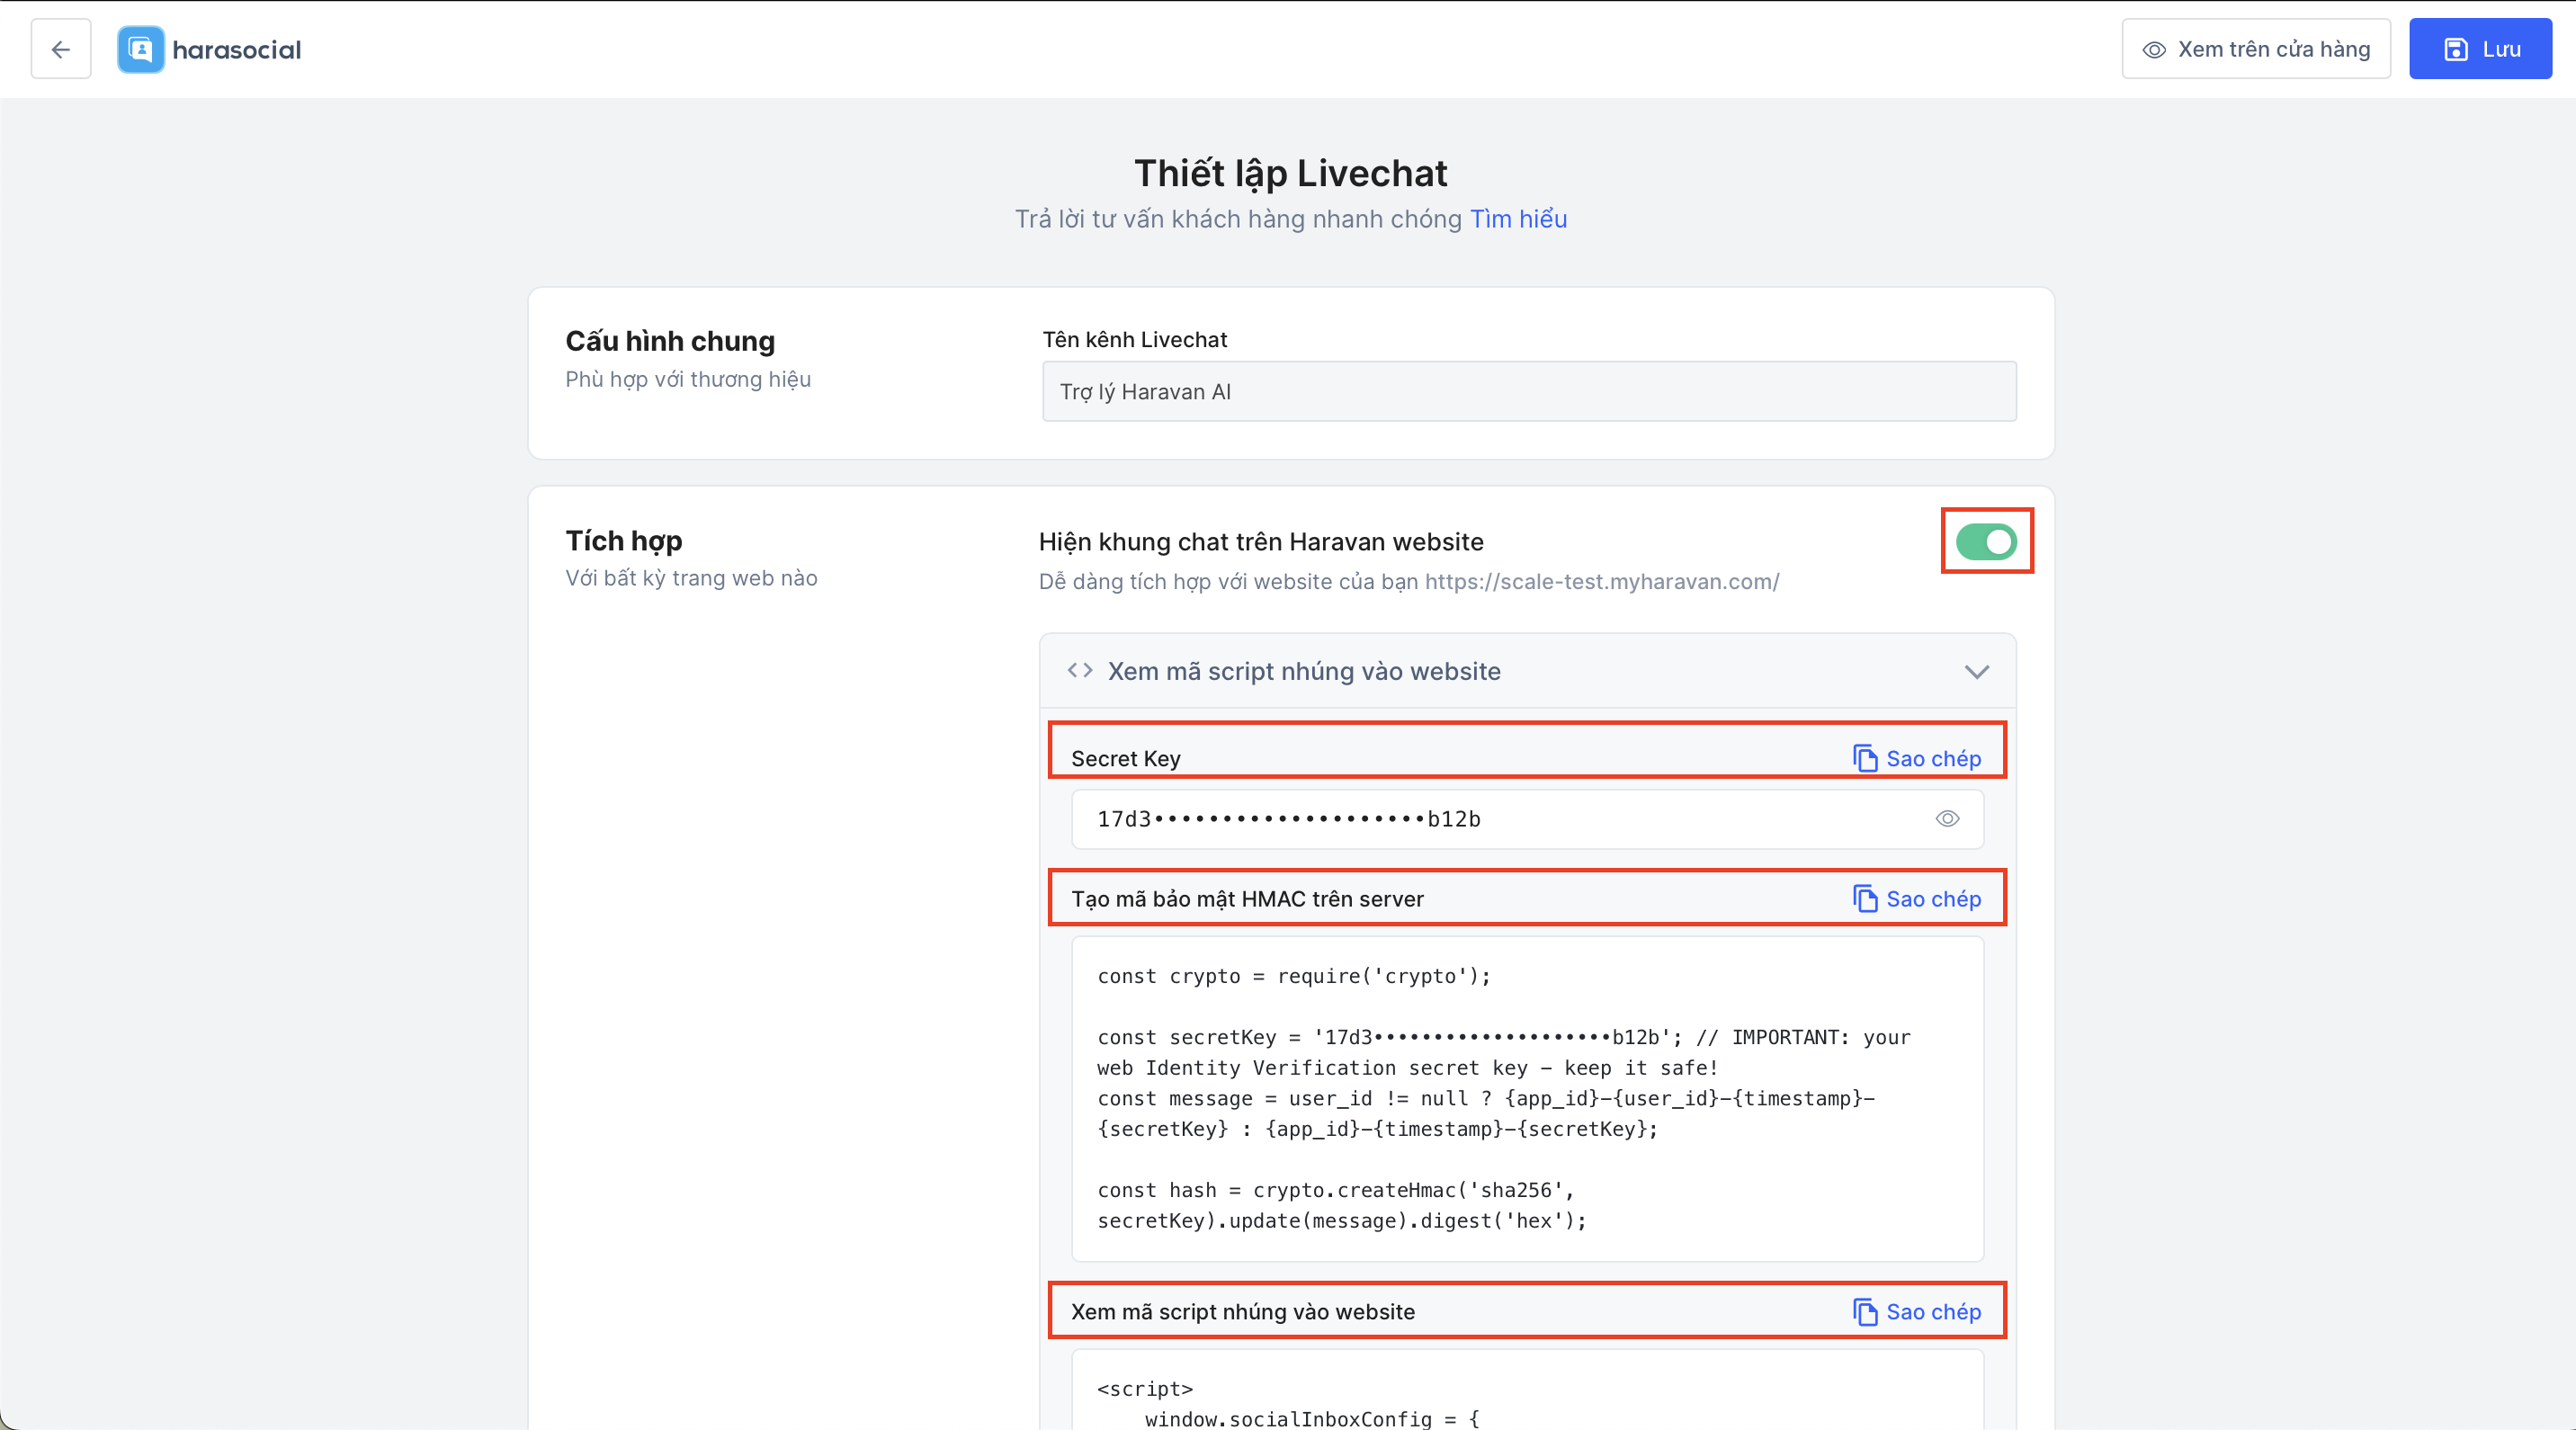Reveal the hidden Secret Key value
The image size is (2576, 1430).
tap(1946, 818)
